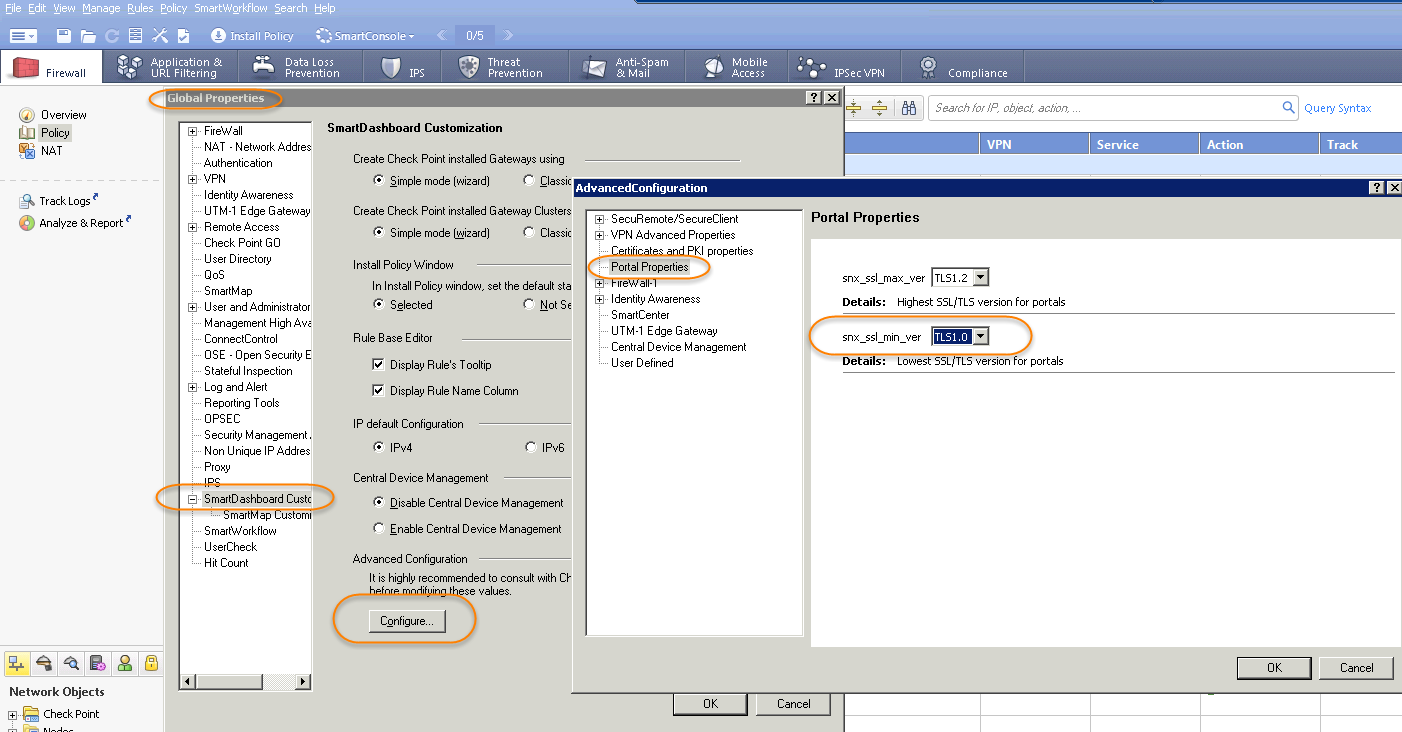This screenshot has height=732, width=1402.
Task: Select the VPN Communities lock icon
Action: pos(151,663)
